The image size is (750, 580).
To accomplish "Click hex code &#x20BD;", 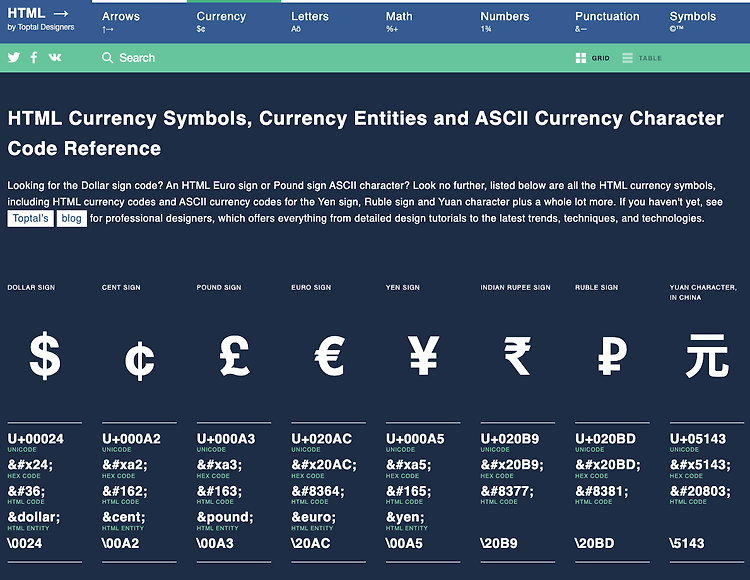I will 607,464.
